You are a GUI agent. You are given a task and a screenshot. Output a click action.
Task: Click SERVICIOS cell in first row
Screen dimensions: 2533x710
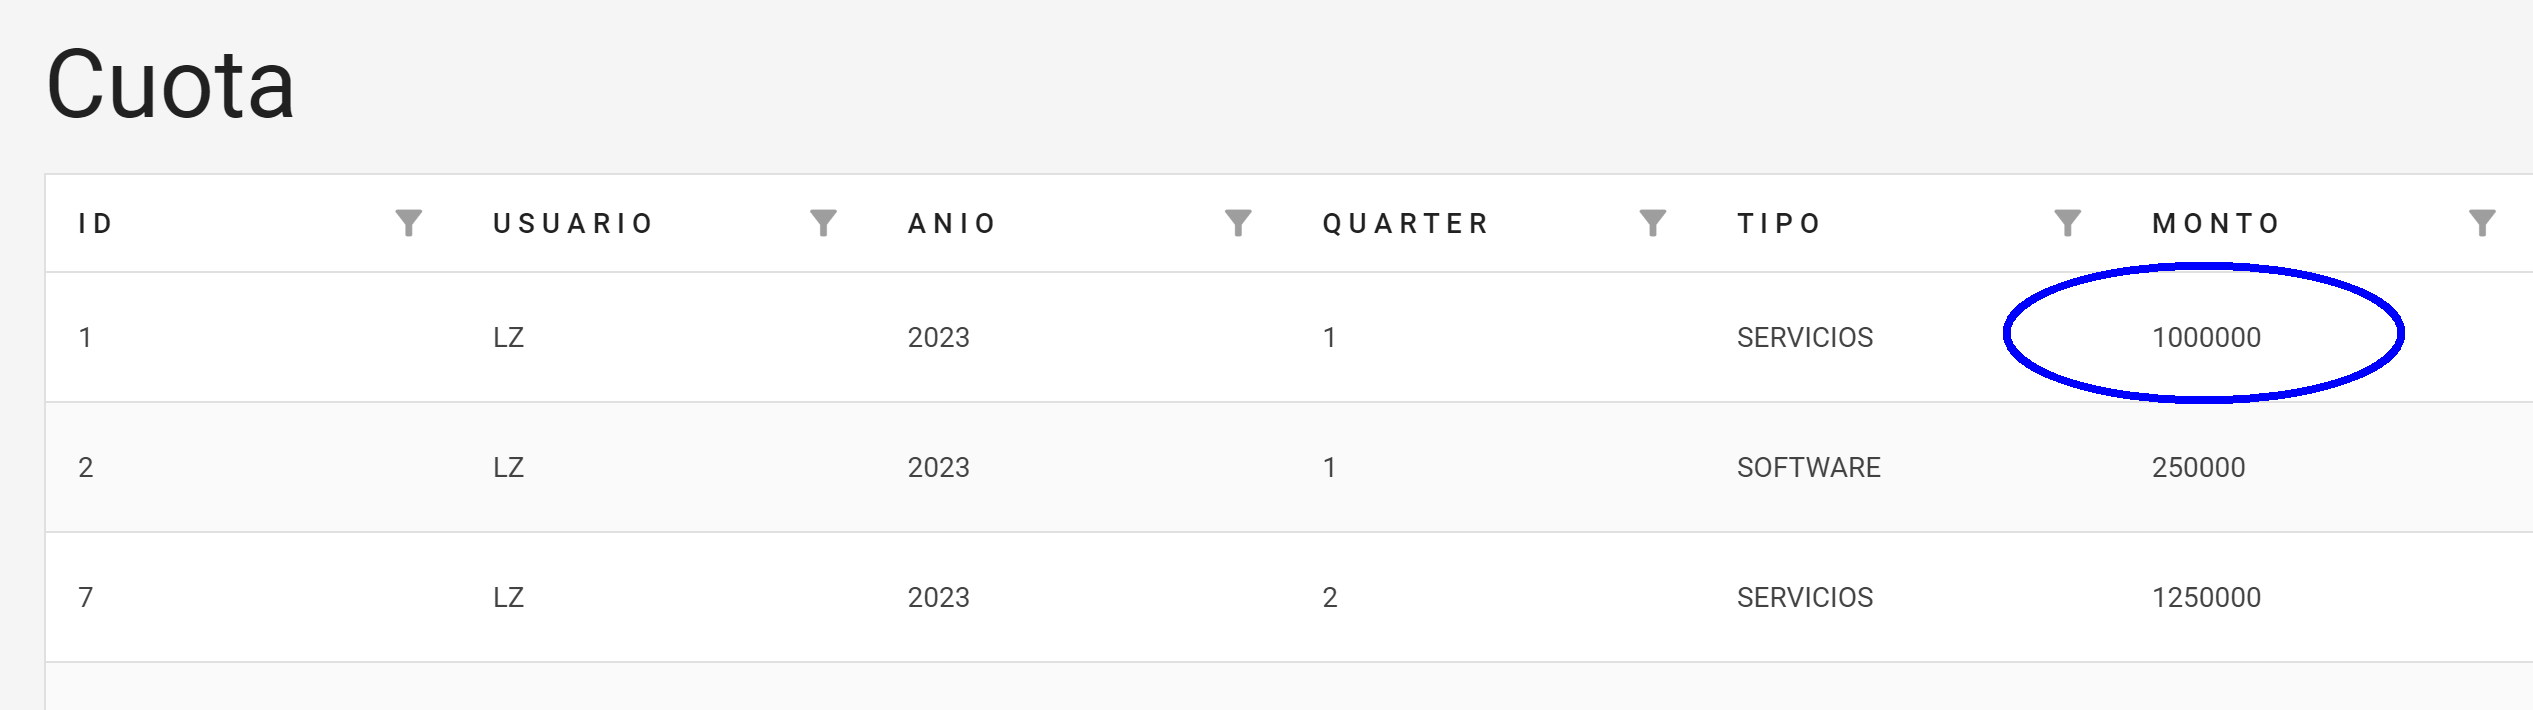pos(1805,337)
